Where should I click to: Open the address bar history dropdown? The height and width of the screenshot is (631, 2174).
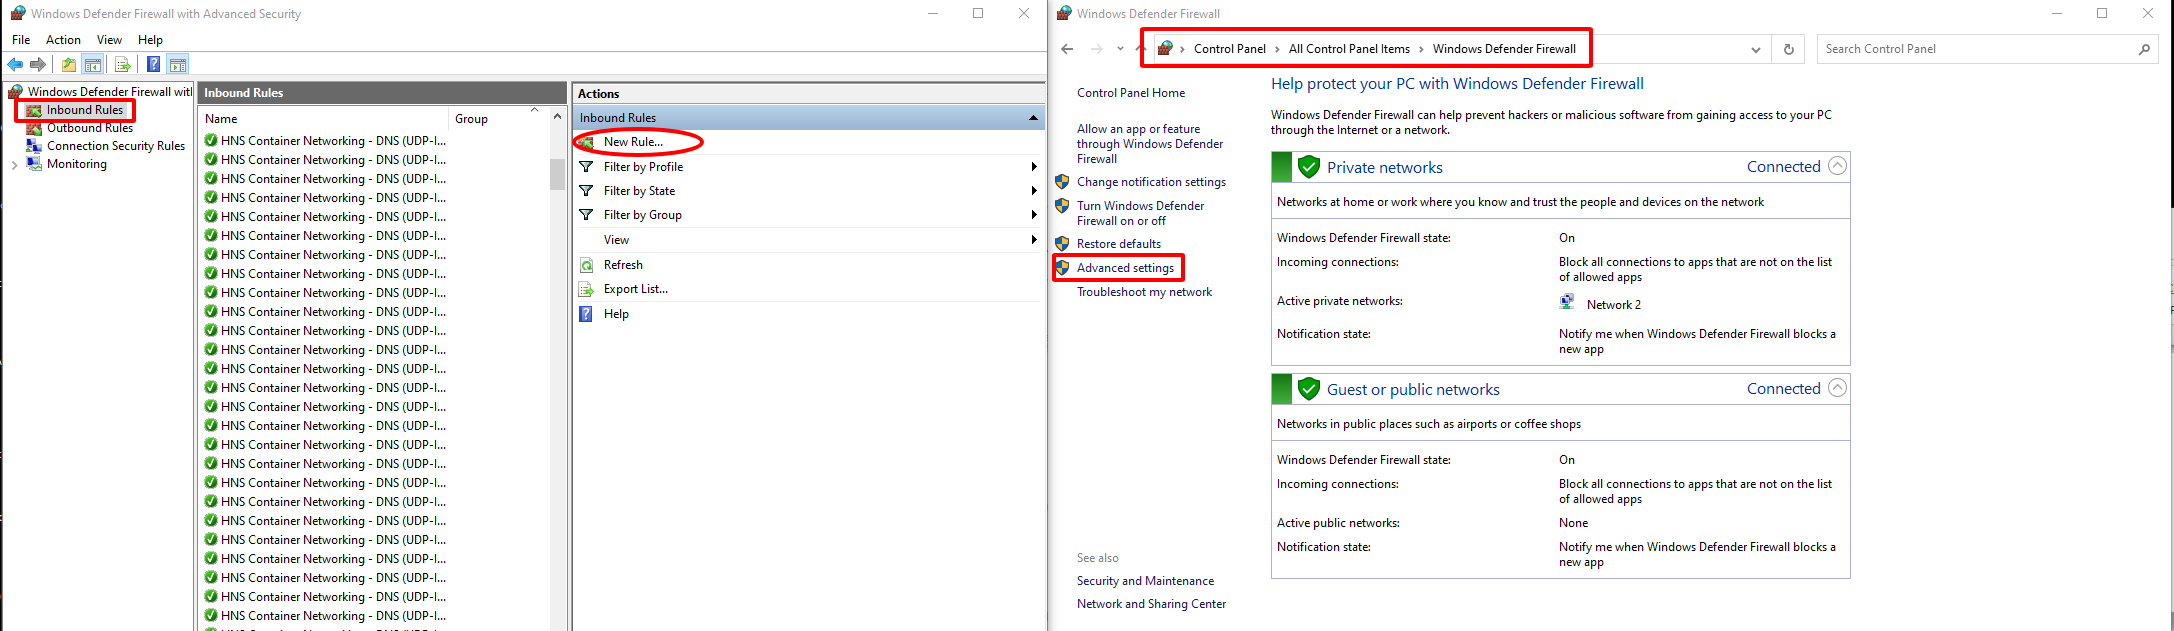coord(1755,49)
